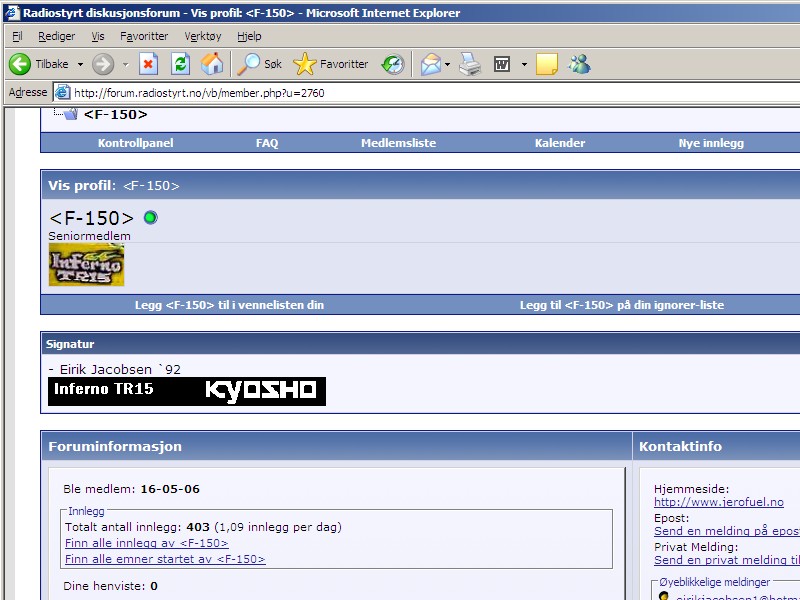Open the Søk search tool
This screenshot has height=600, width=800.
[259, 64]
